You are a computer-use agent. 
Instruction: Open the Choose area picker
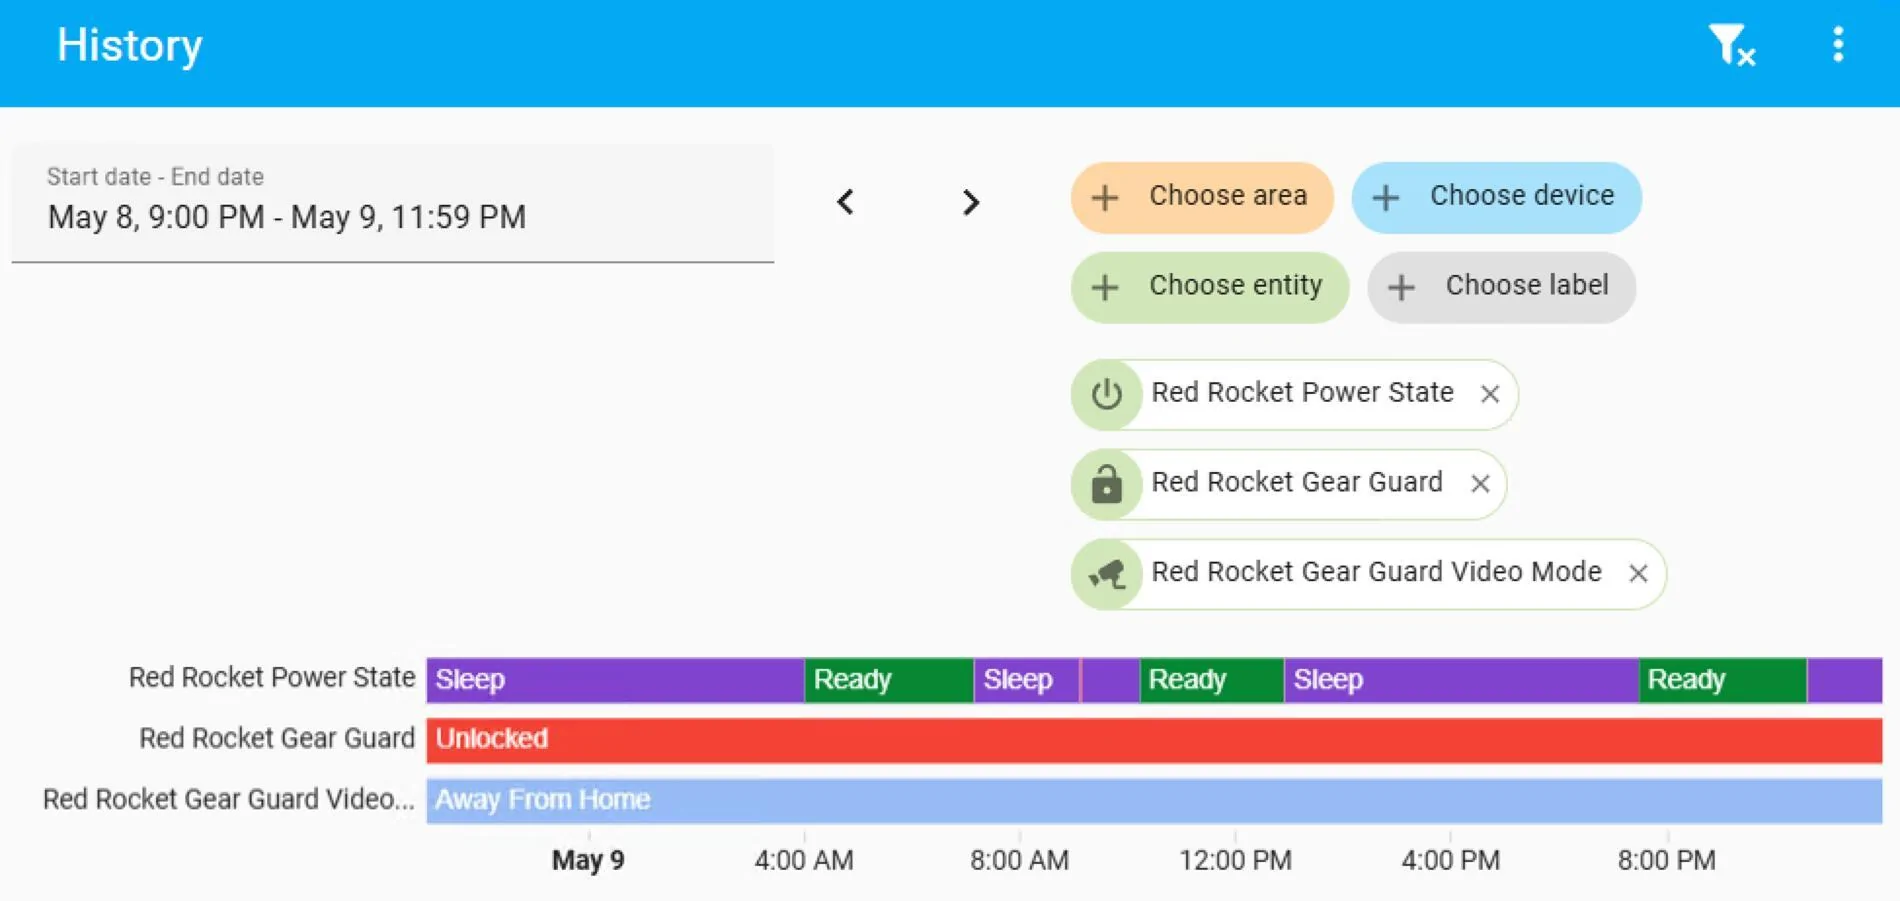(1202, 197)
